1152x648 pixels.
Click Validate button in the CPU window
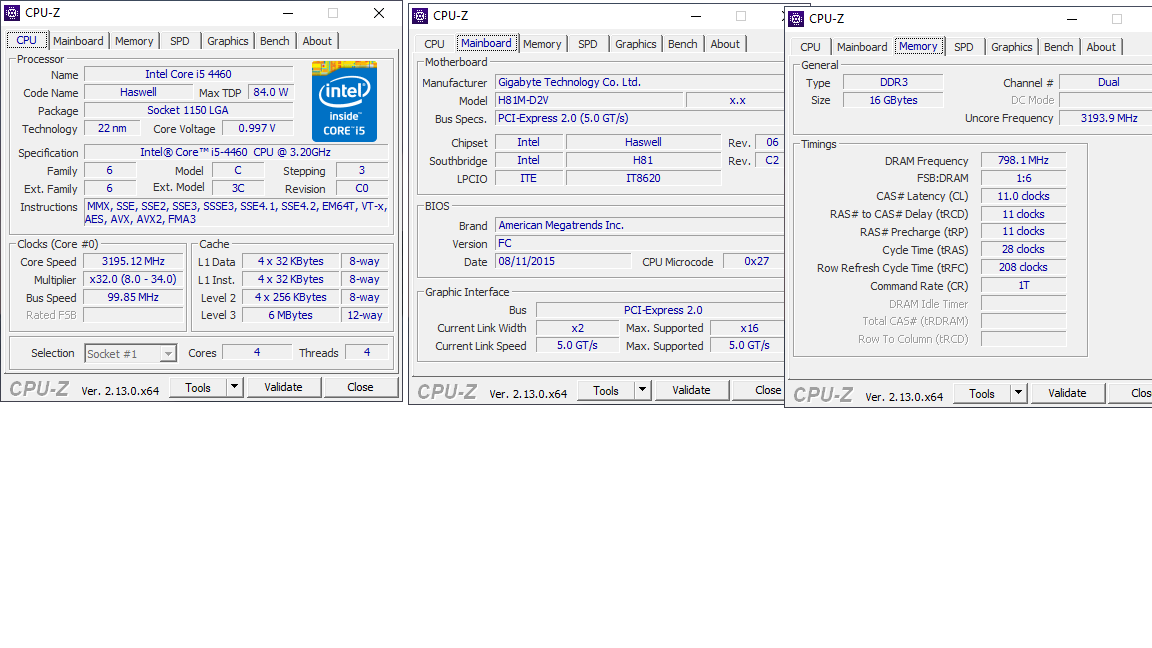284,387
